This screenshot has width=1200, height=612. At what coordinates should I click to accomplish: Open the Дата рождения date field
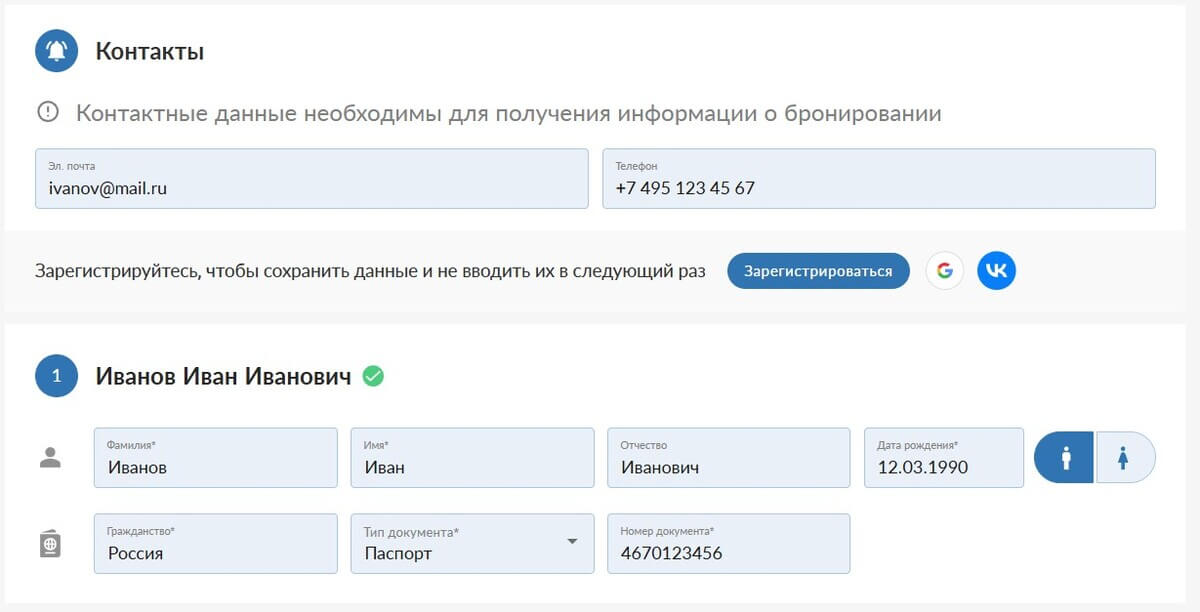[x=944, y=458]
